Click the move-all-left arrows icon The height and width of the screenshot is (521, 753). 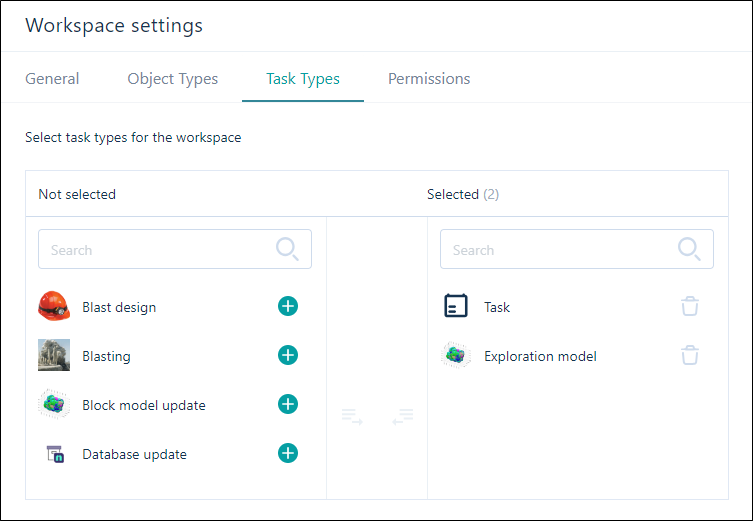click(x=402, y=416)
